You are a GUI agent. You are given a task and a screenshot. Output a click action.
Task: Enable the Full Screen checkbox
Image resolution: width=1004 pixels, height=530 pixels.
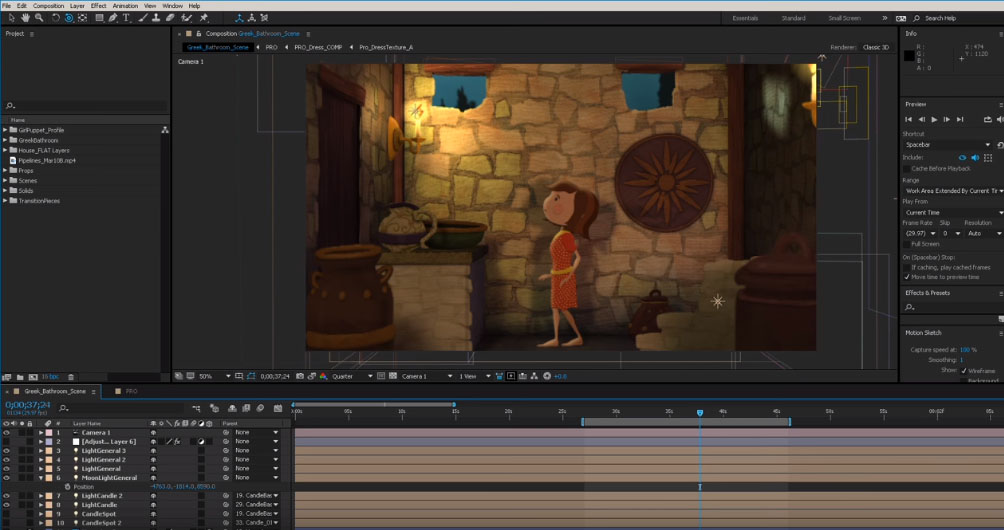pyautogui.click(x=906, y=243)
